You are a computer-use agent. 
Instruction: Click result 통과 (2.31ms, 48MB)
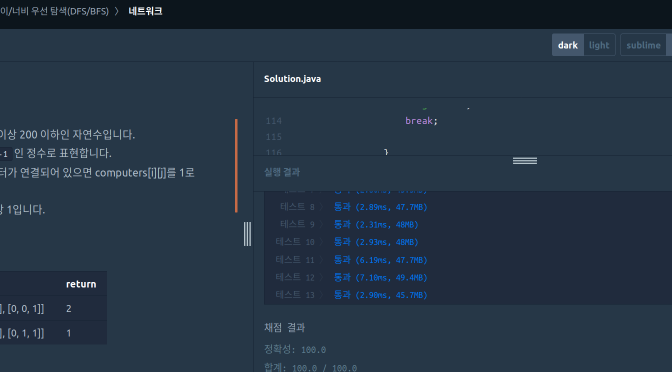point(376,225)
